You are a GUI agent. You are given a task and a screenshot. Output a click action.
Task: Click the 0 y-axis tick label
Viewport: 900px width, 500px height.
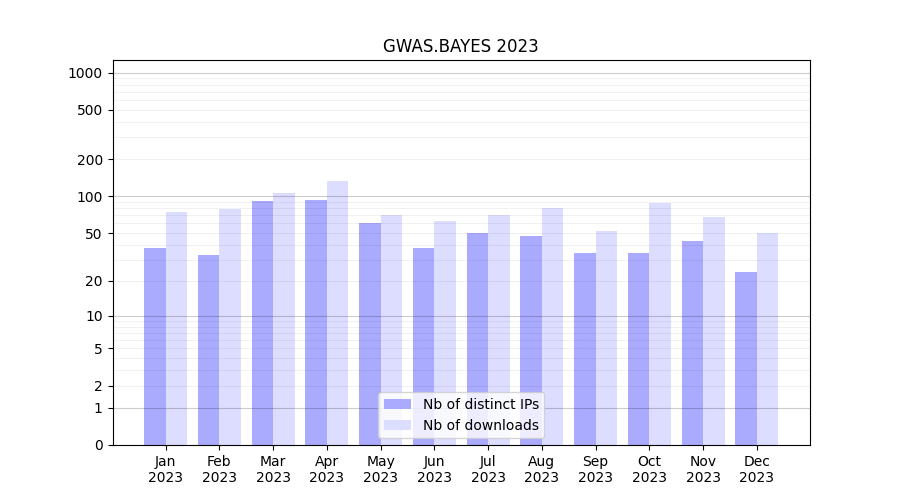pos(98,445)
